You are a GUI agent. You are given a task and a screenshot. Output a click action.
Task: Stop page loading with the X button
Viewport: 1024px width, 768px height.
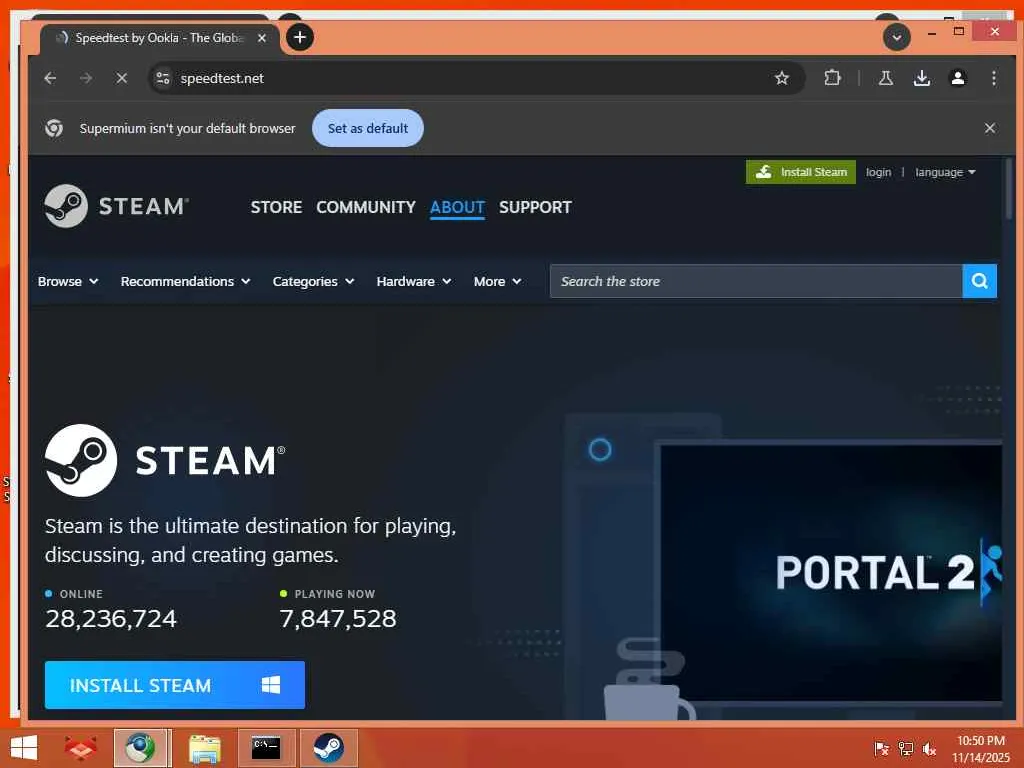[121, 78]
